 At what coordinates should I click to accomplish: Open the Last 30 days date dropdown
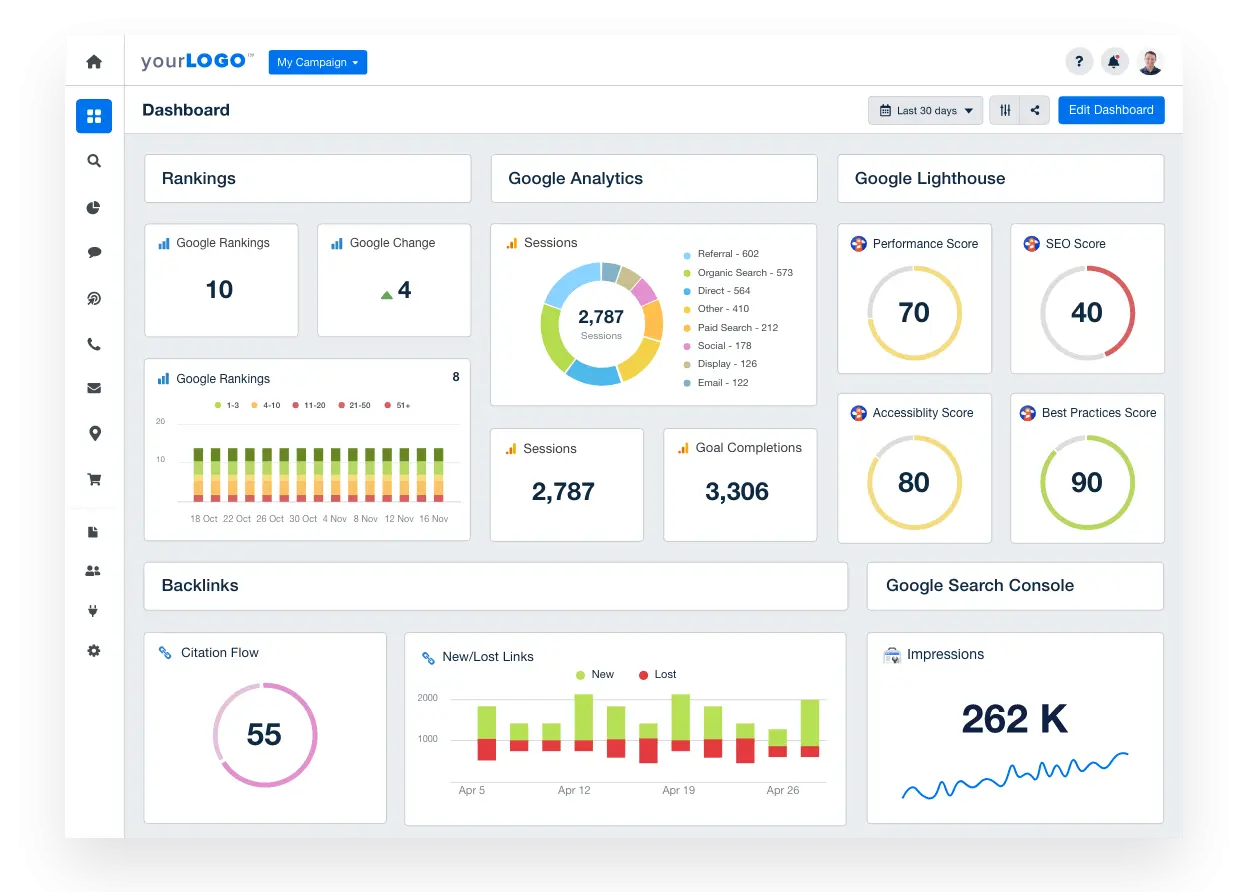point(924,110)
